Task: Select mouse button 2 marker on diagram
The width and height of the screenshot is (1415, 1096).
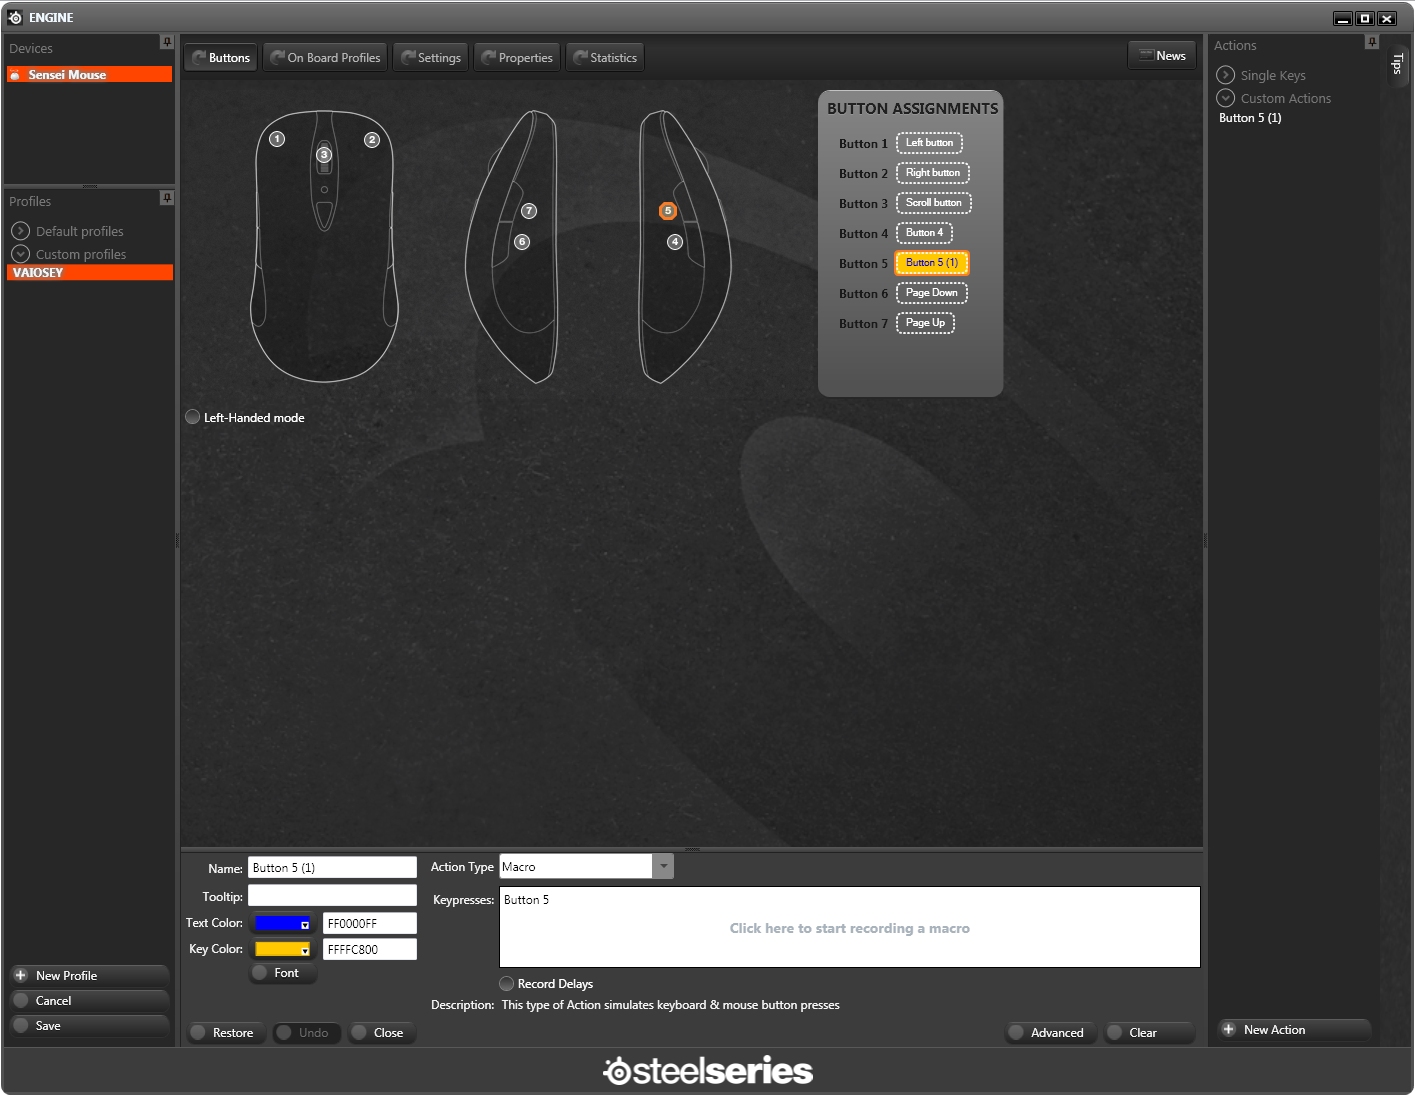Action: [372, 140]
